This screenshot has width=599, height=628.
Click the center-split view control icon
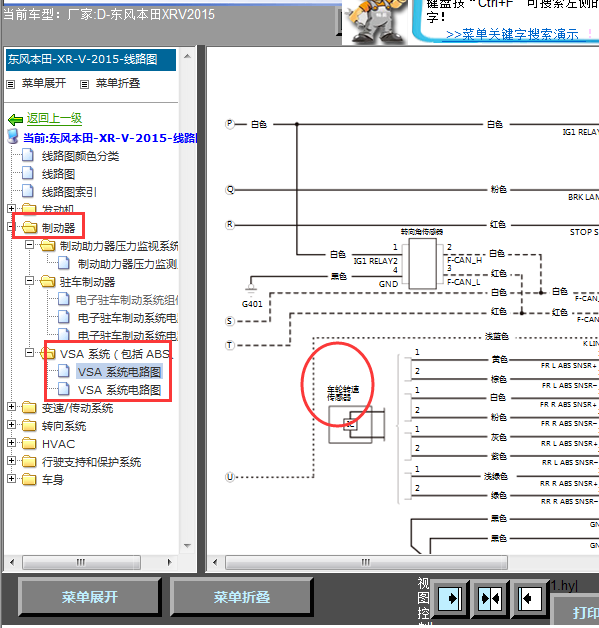click(490, 599)
